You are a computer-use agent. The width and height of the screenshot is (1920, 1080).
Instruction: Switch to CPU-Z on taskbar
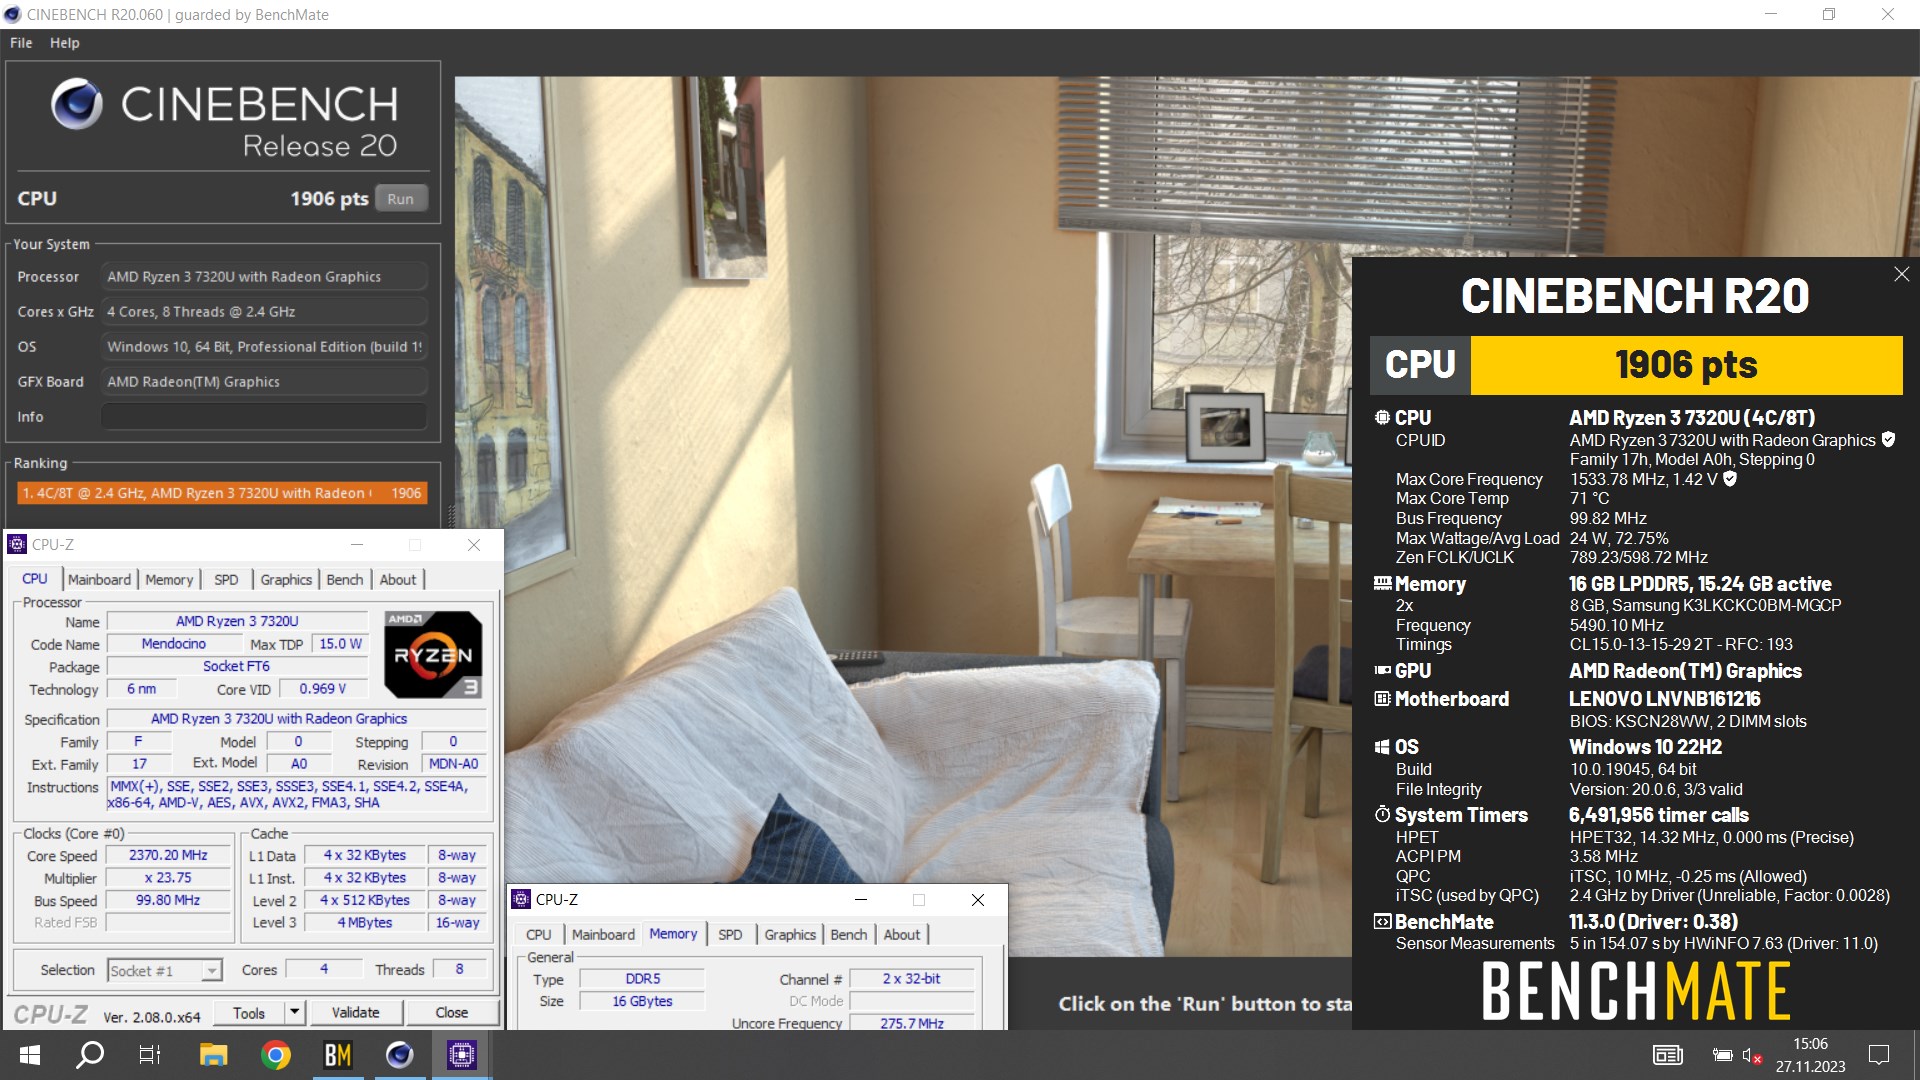tap(461, 1054)
